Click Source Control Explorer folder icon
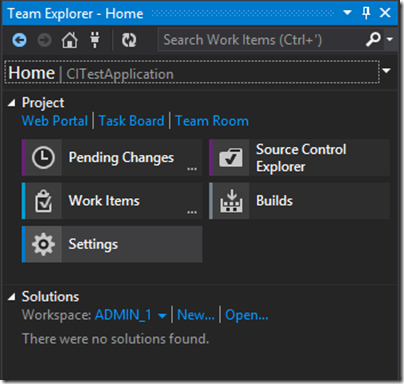This screenshot has height=384, width=404. tap(231, 157)
